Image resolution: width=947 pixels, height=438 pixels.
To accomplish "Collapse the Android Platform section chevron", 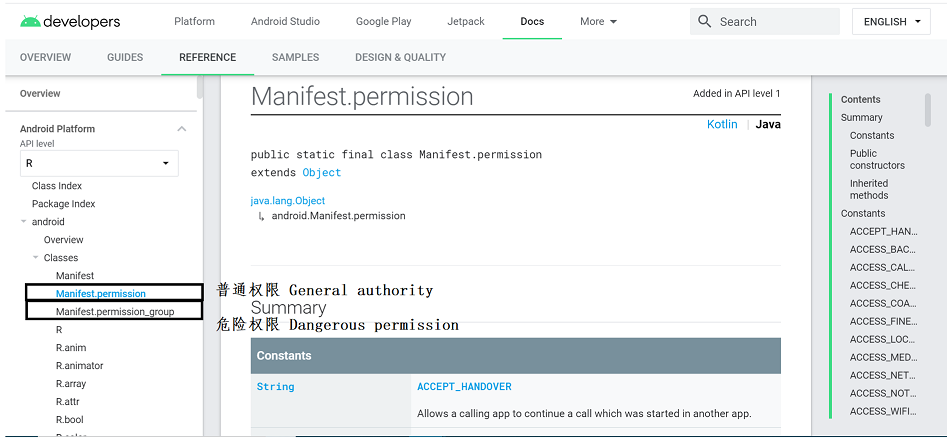I will [x=181, y=129].
